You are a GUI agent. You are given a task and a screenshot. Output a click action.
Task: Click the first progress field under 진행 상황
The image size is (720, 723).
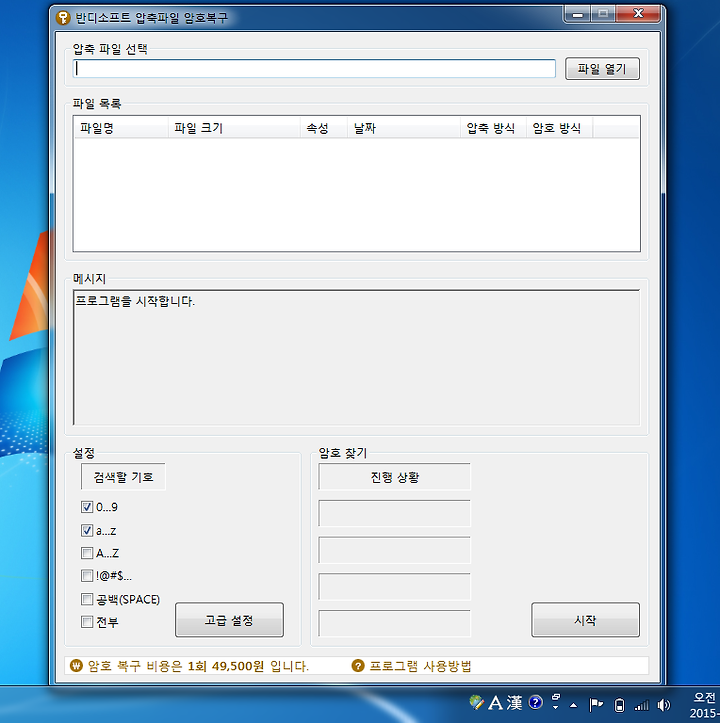click(x=394, y=513)
